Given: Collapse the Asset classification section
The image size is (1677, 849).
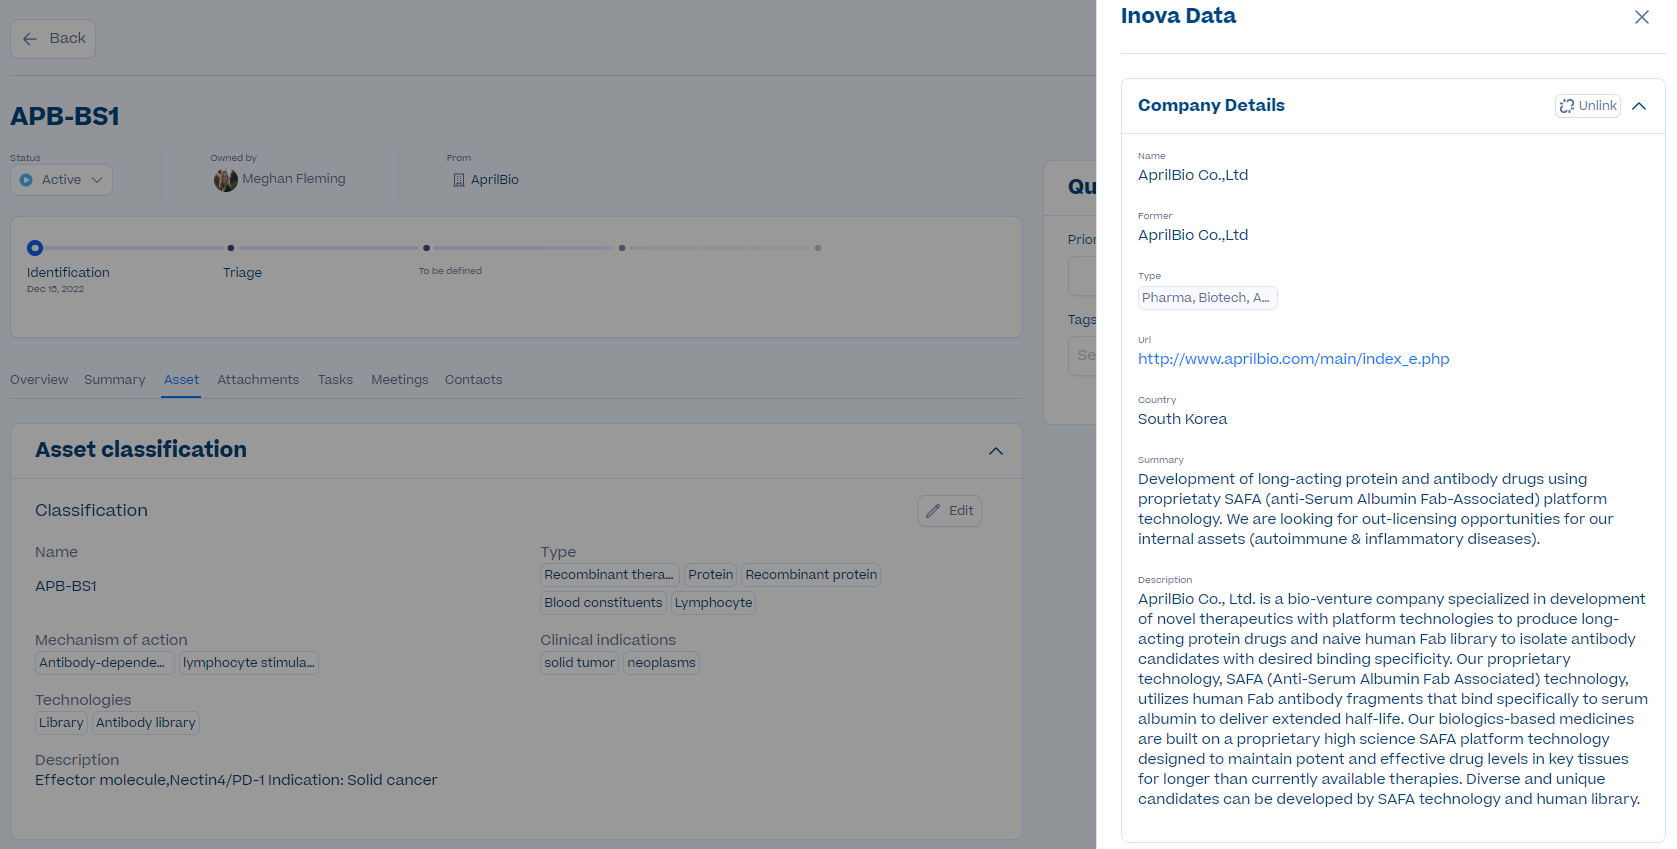Looking at the screenshot, I should (x=996, y=451).
